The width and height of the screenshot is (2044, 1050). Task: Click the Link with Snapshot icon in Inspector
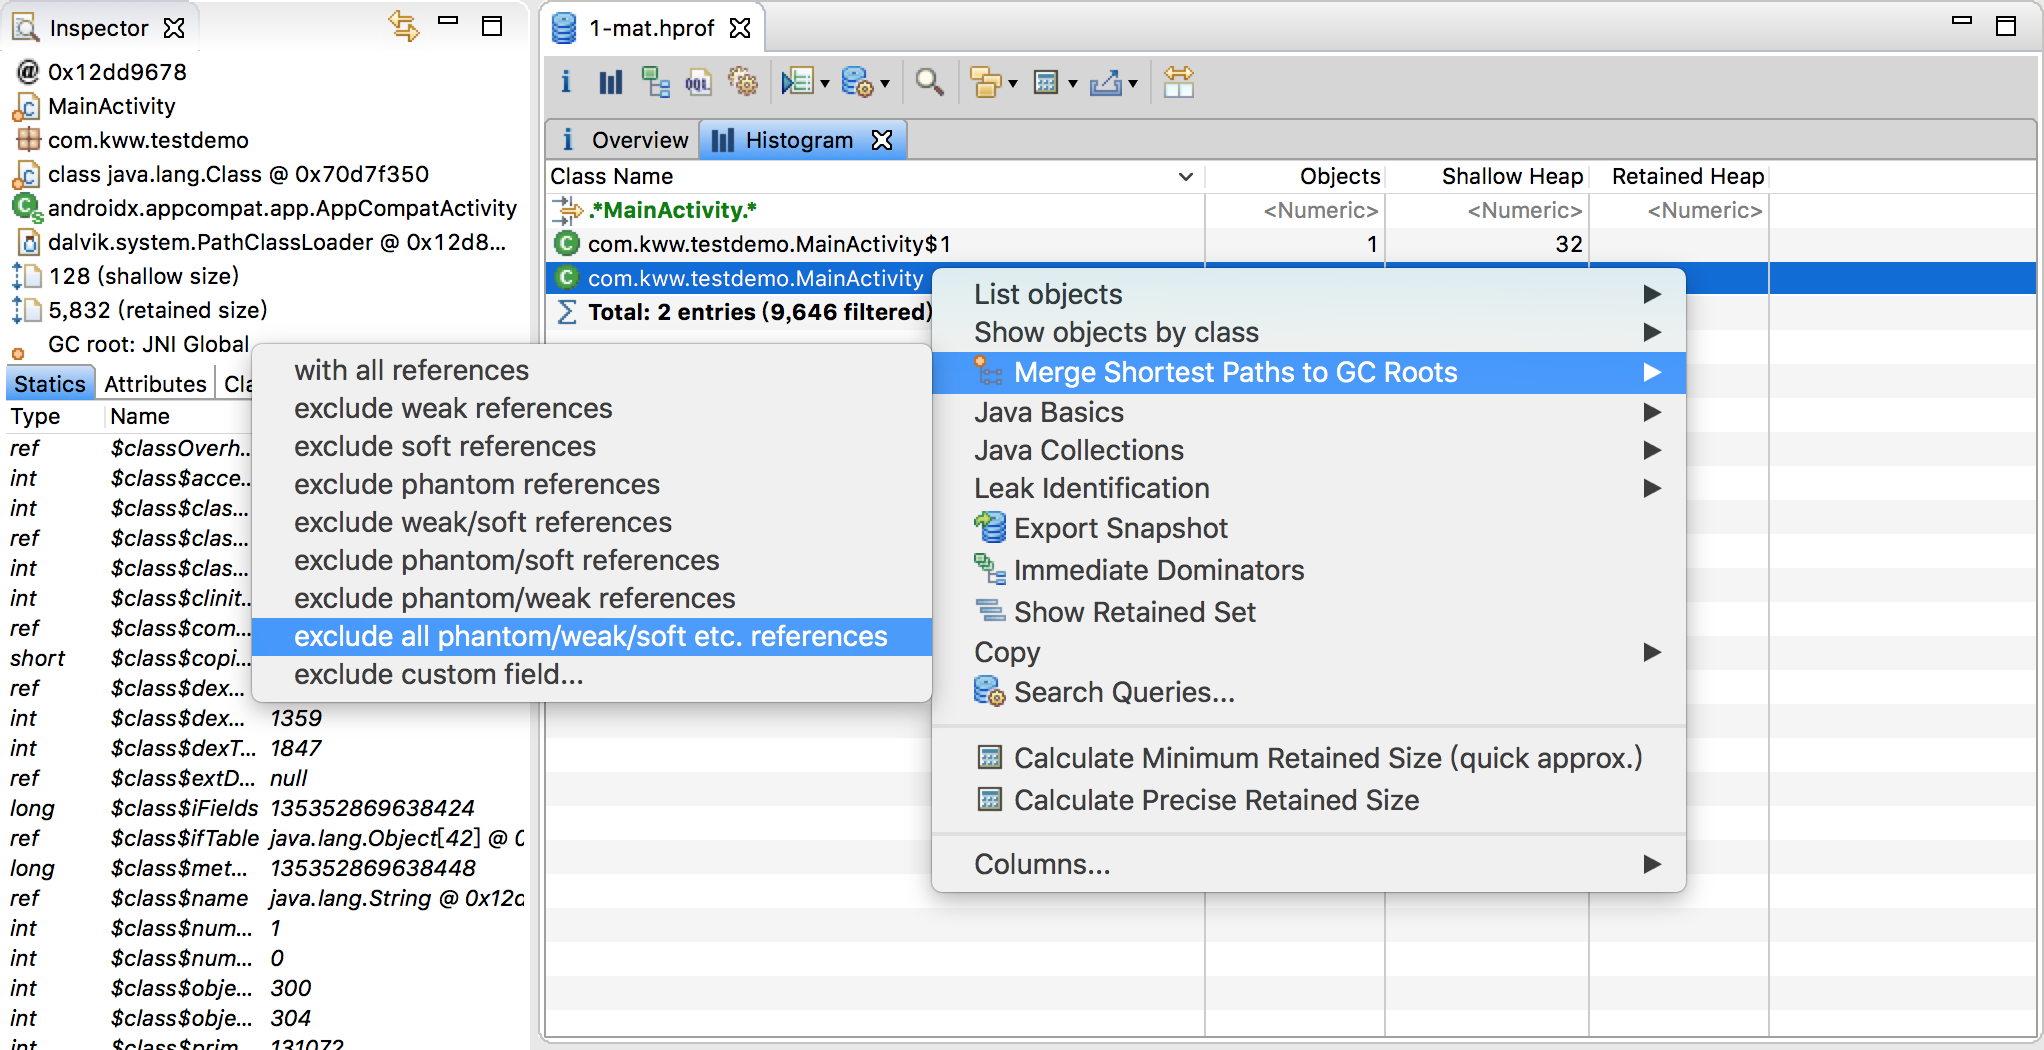[404, 26]
